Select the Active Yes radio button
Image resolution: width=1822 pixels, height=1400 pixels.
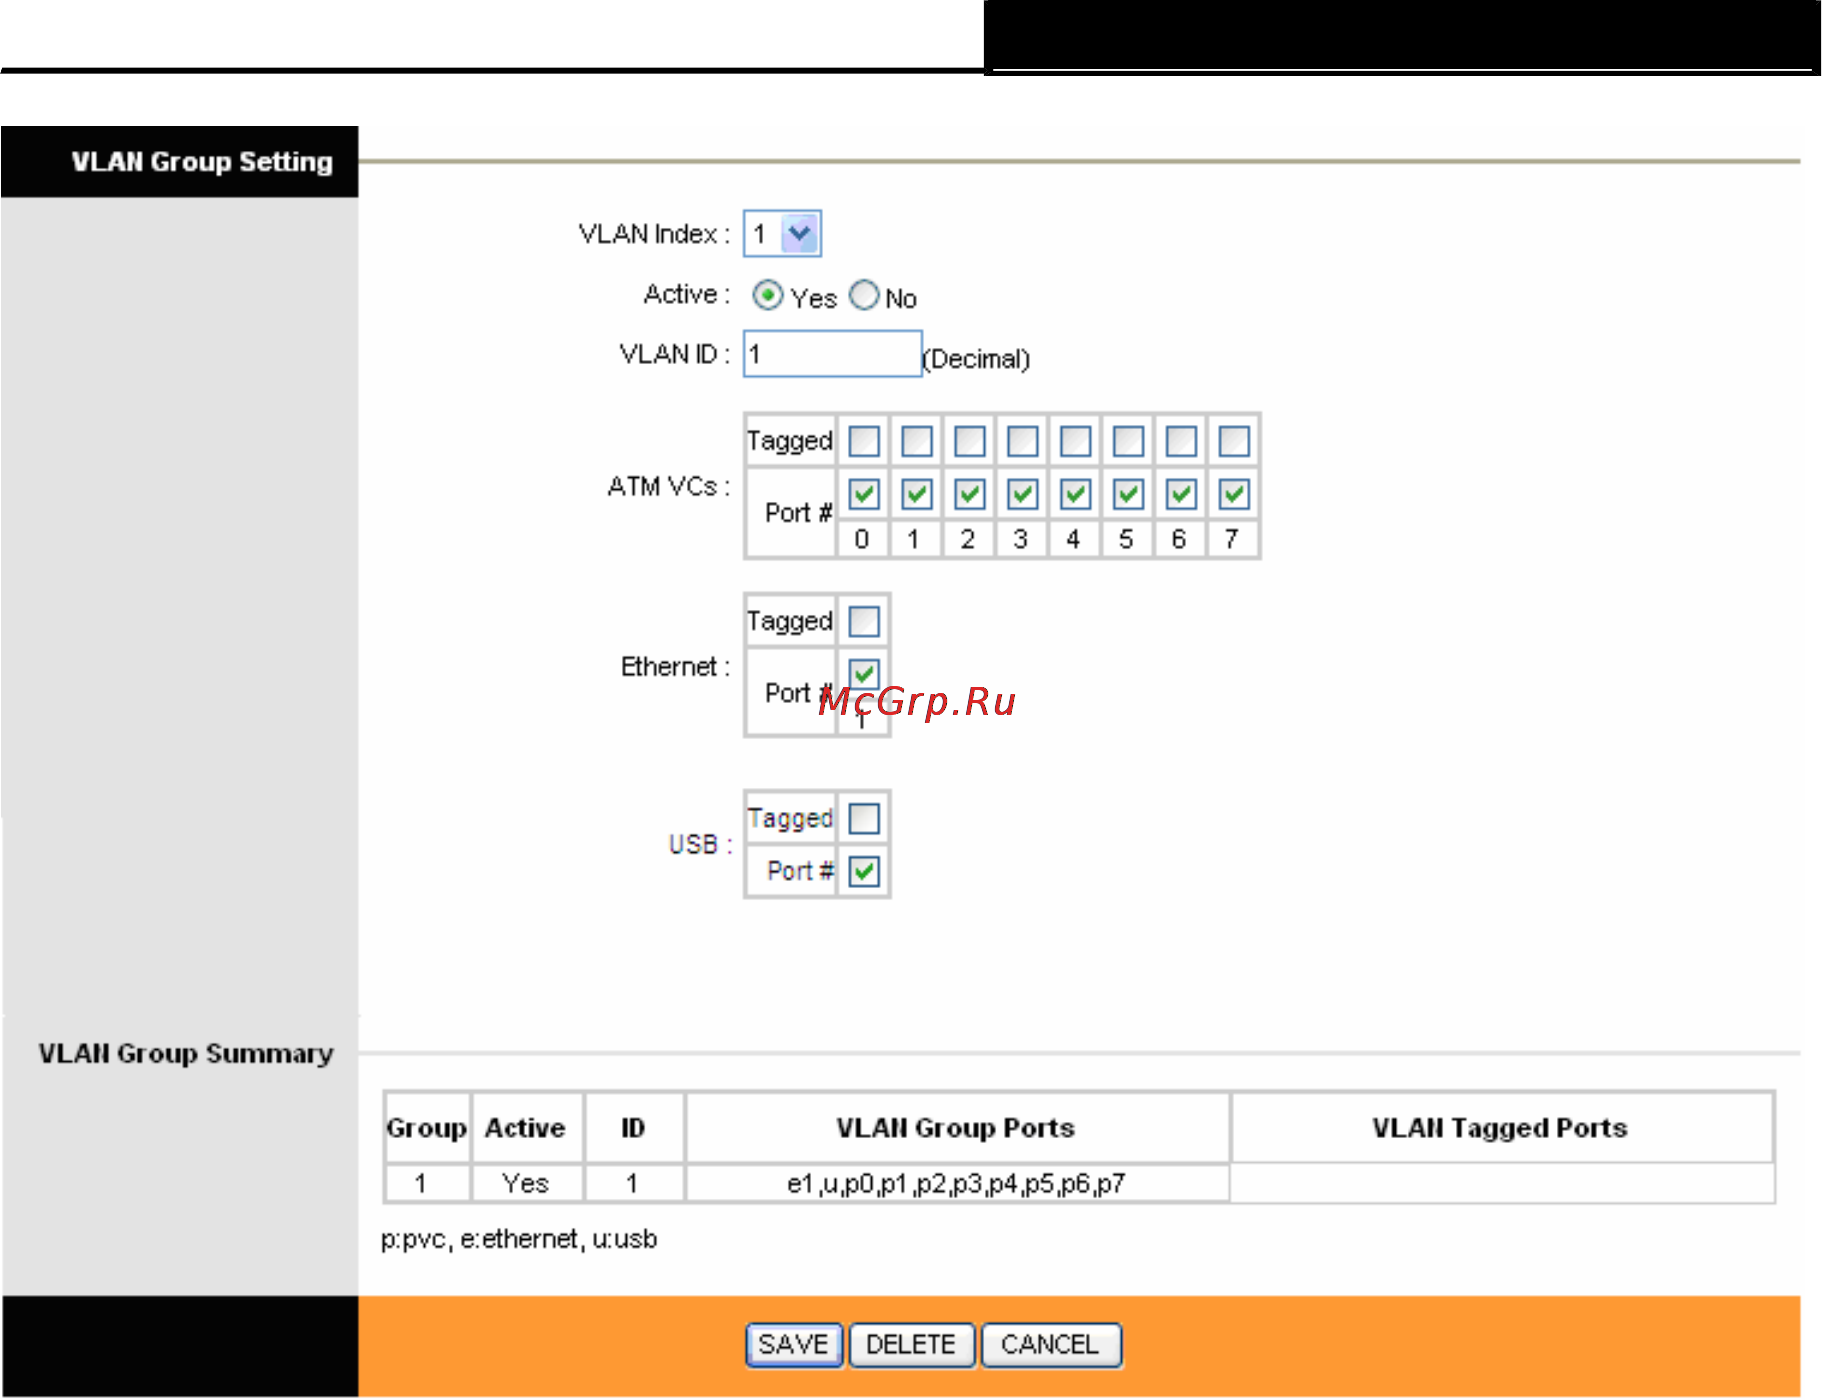[x=767, y=296]
